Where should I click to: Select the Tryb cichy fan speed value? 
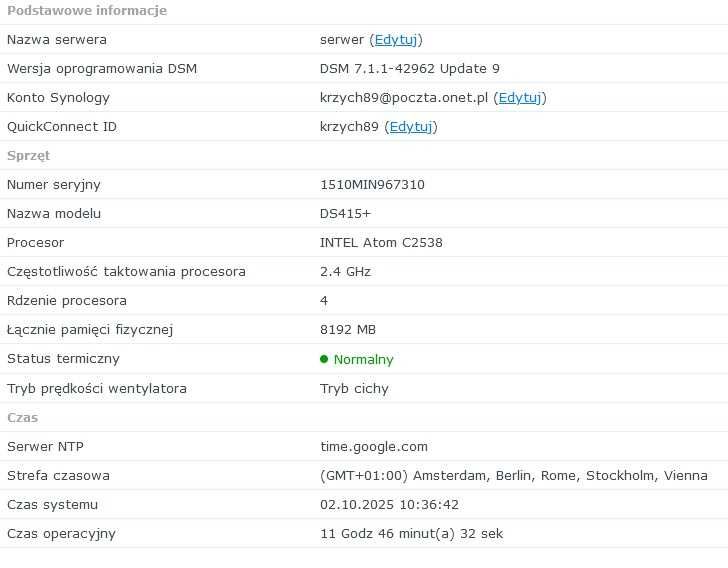pyautogui.click(x=354, y=389)
